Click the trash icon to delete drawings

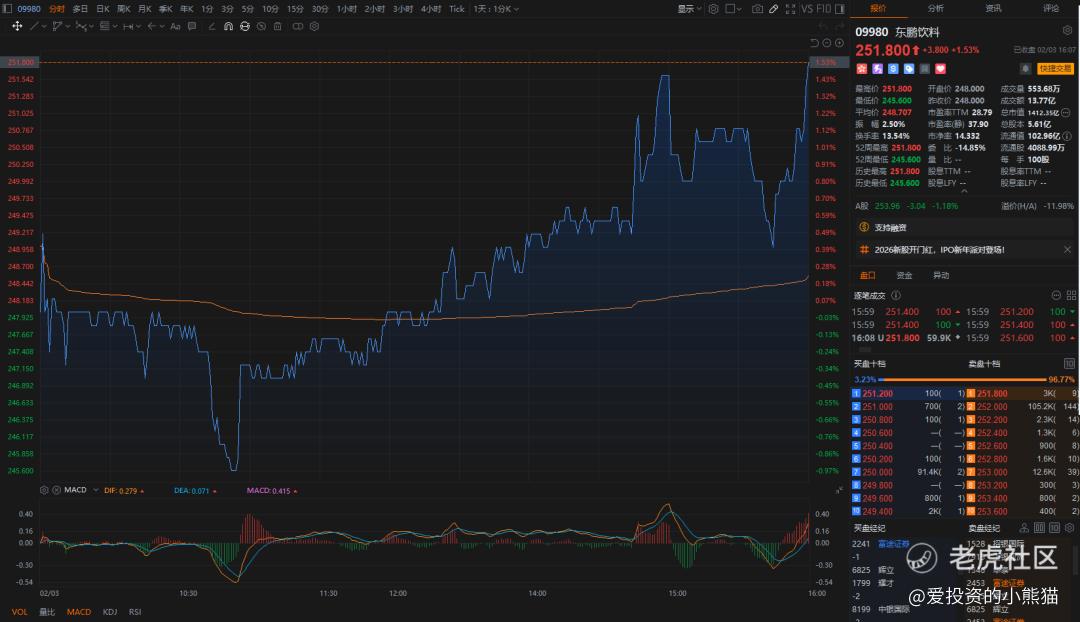point(278,26)
